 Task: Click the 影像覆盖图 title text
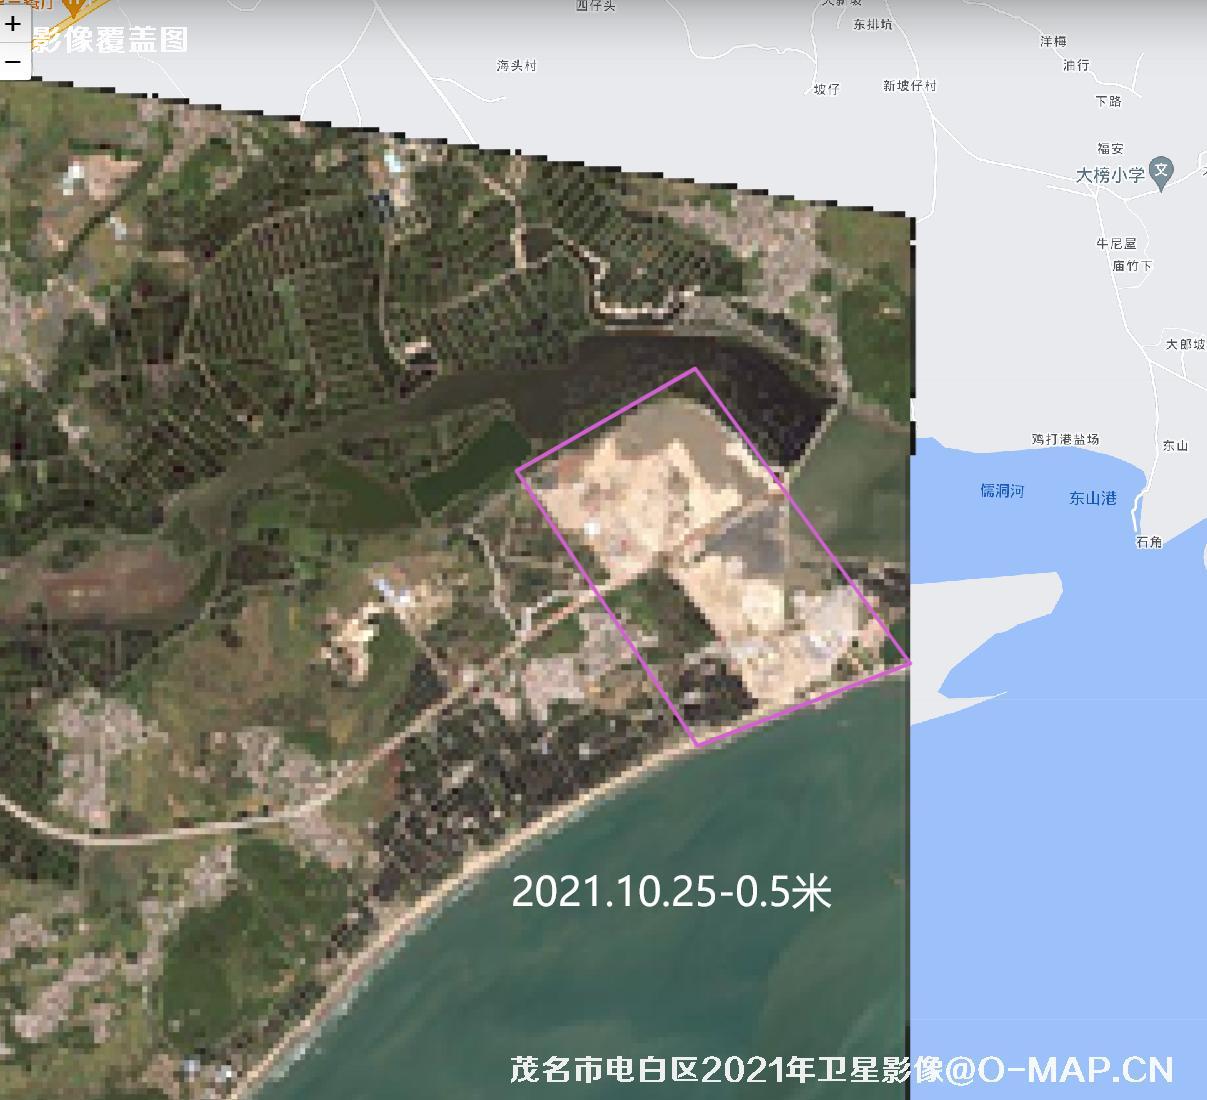pos(109,39)
